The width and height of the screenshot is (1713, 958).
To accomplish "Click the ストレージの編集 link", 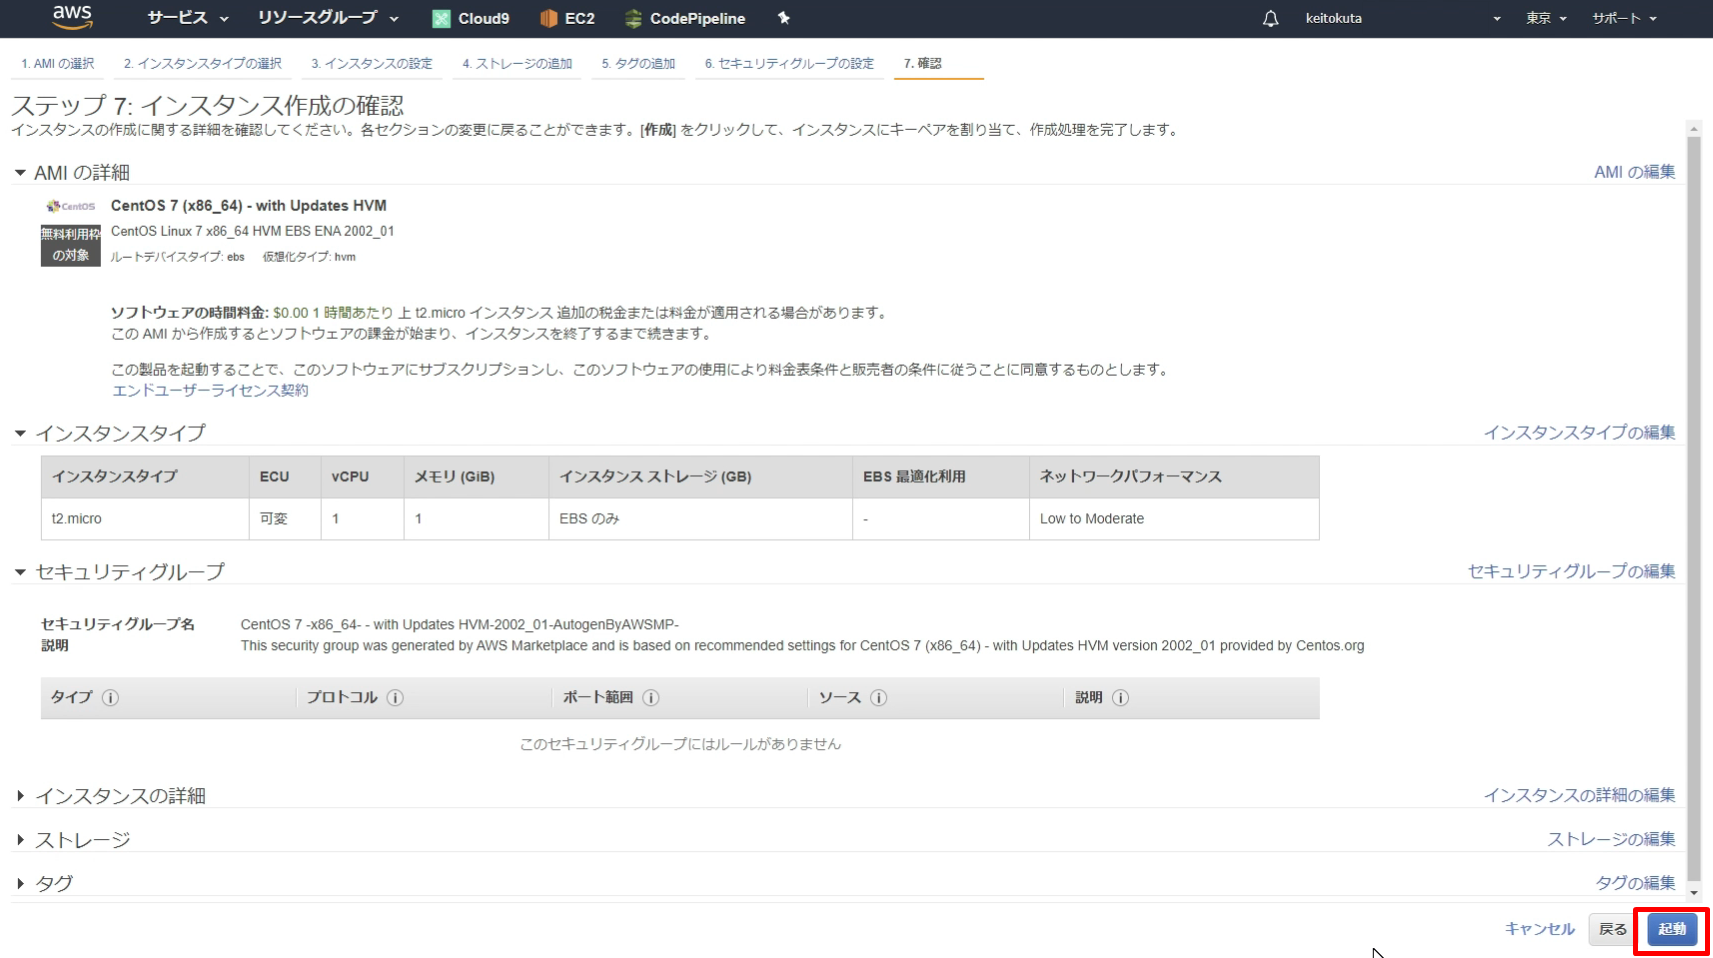I will pos(1611,839).
